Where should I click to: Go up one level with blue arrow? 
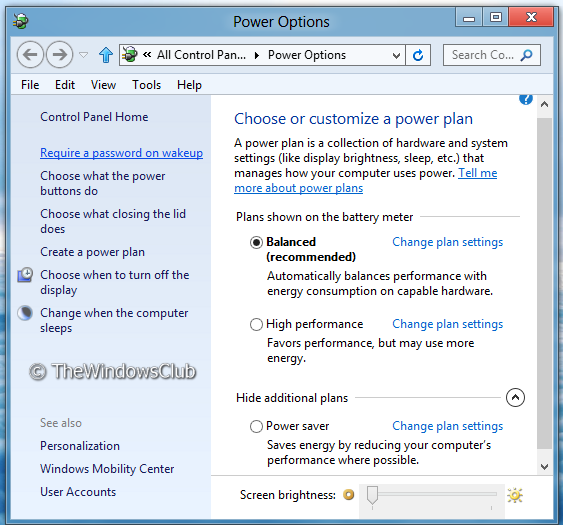coord(106,55)
